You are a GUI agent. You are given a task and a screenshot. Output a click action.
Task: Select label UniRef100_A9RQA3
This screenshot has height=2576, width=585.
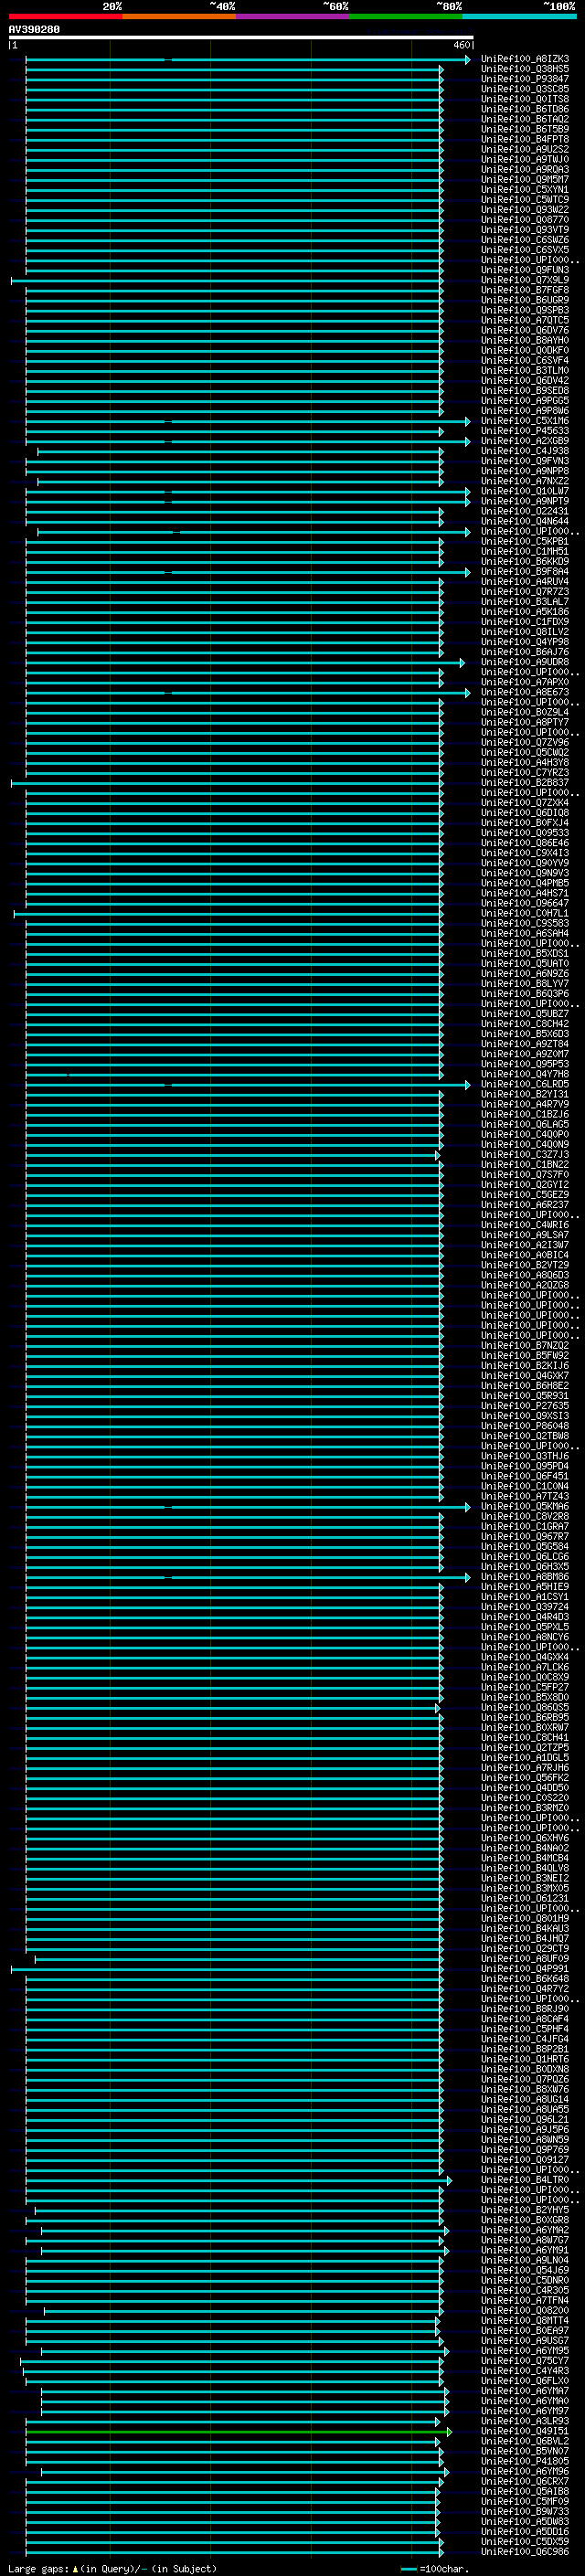click(525, 170)
